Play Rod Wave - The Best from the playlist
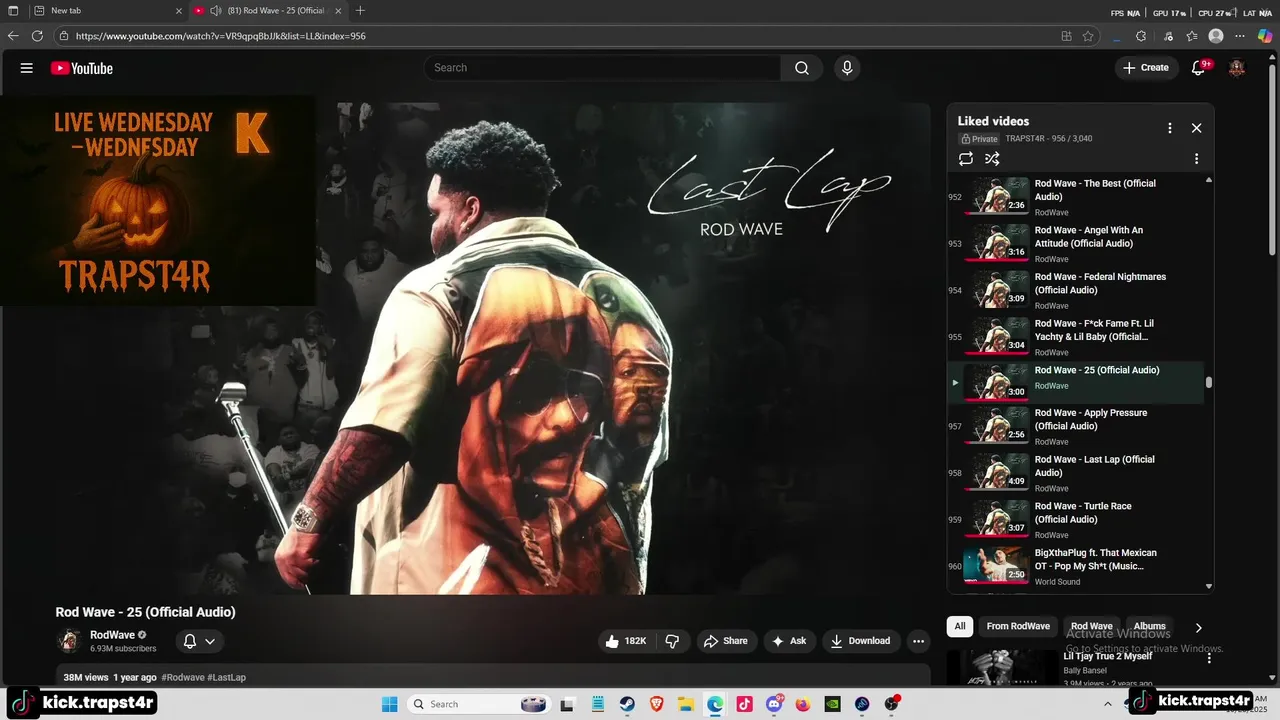 click(1075, 196)
